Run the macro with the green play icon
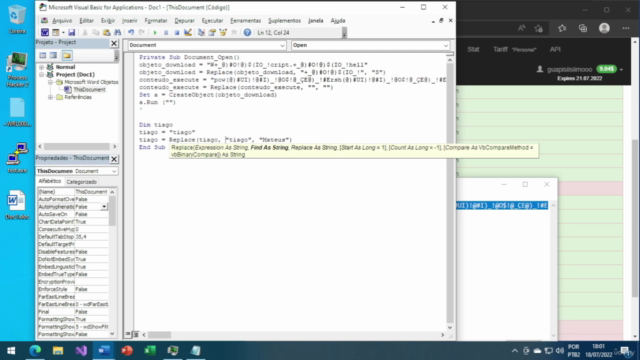 155,33
